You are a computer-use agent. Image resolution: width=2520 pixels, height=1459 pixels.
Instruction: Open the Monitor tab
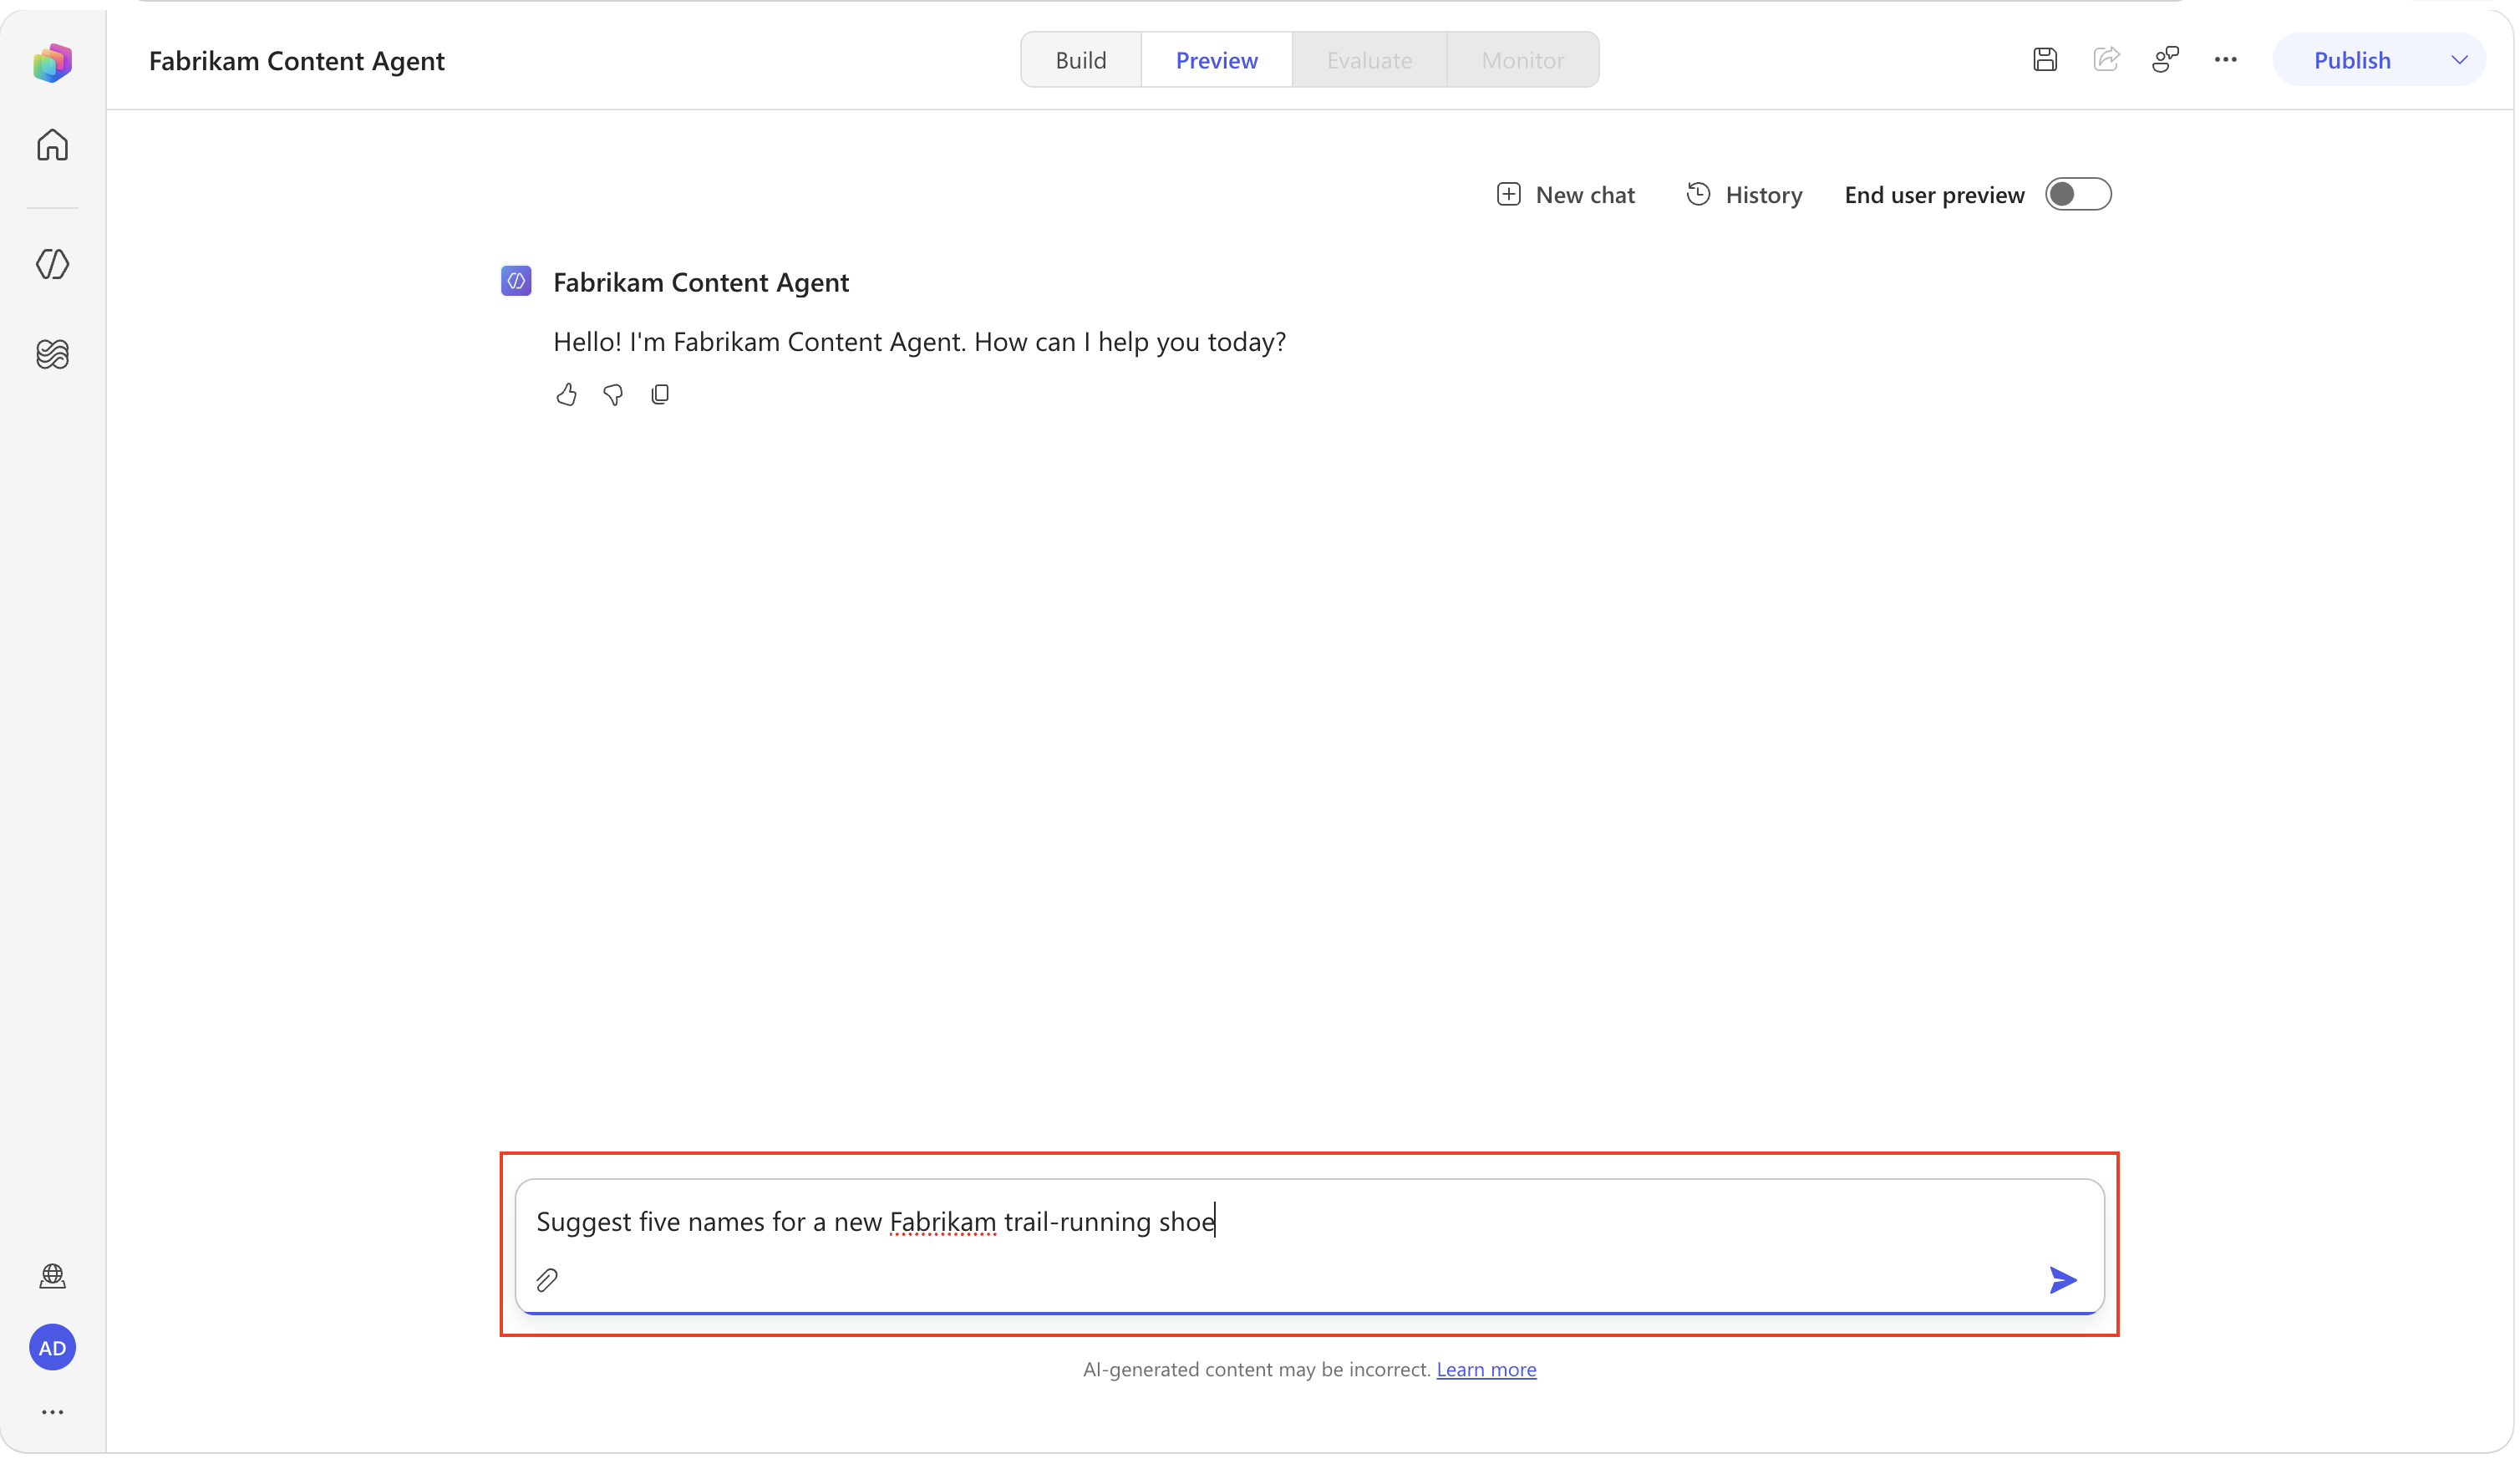(1522, 60)
